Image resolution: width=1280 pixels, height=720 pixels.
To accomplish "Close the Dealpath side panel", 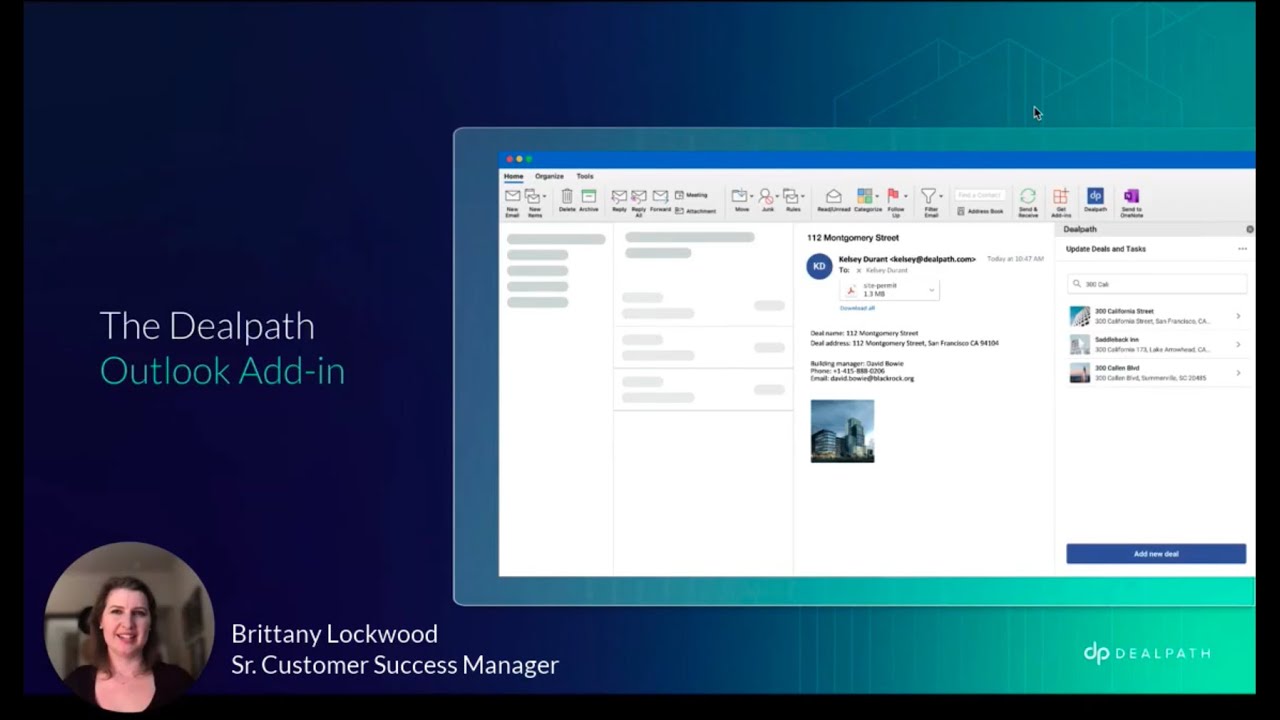I will click(1249, 229).
